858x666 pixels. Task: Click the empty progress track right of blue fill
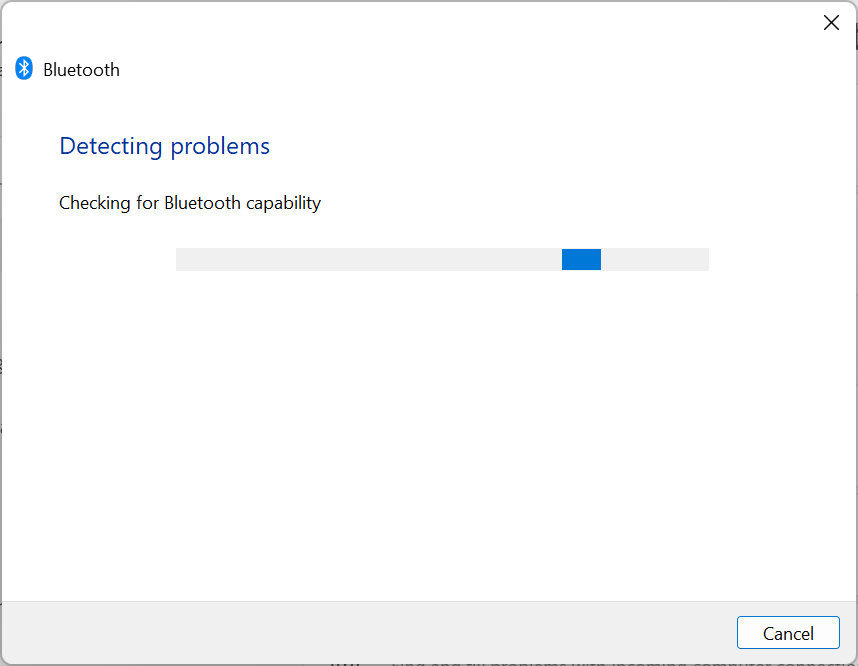pyautogui.click(x=655, y=259)
